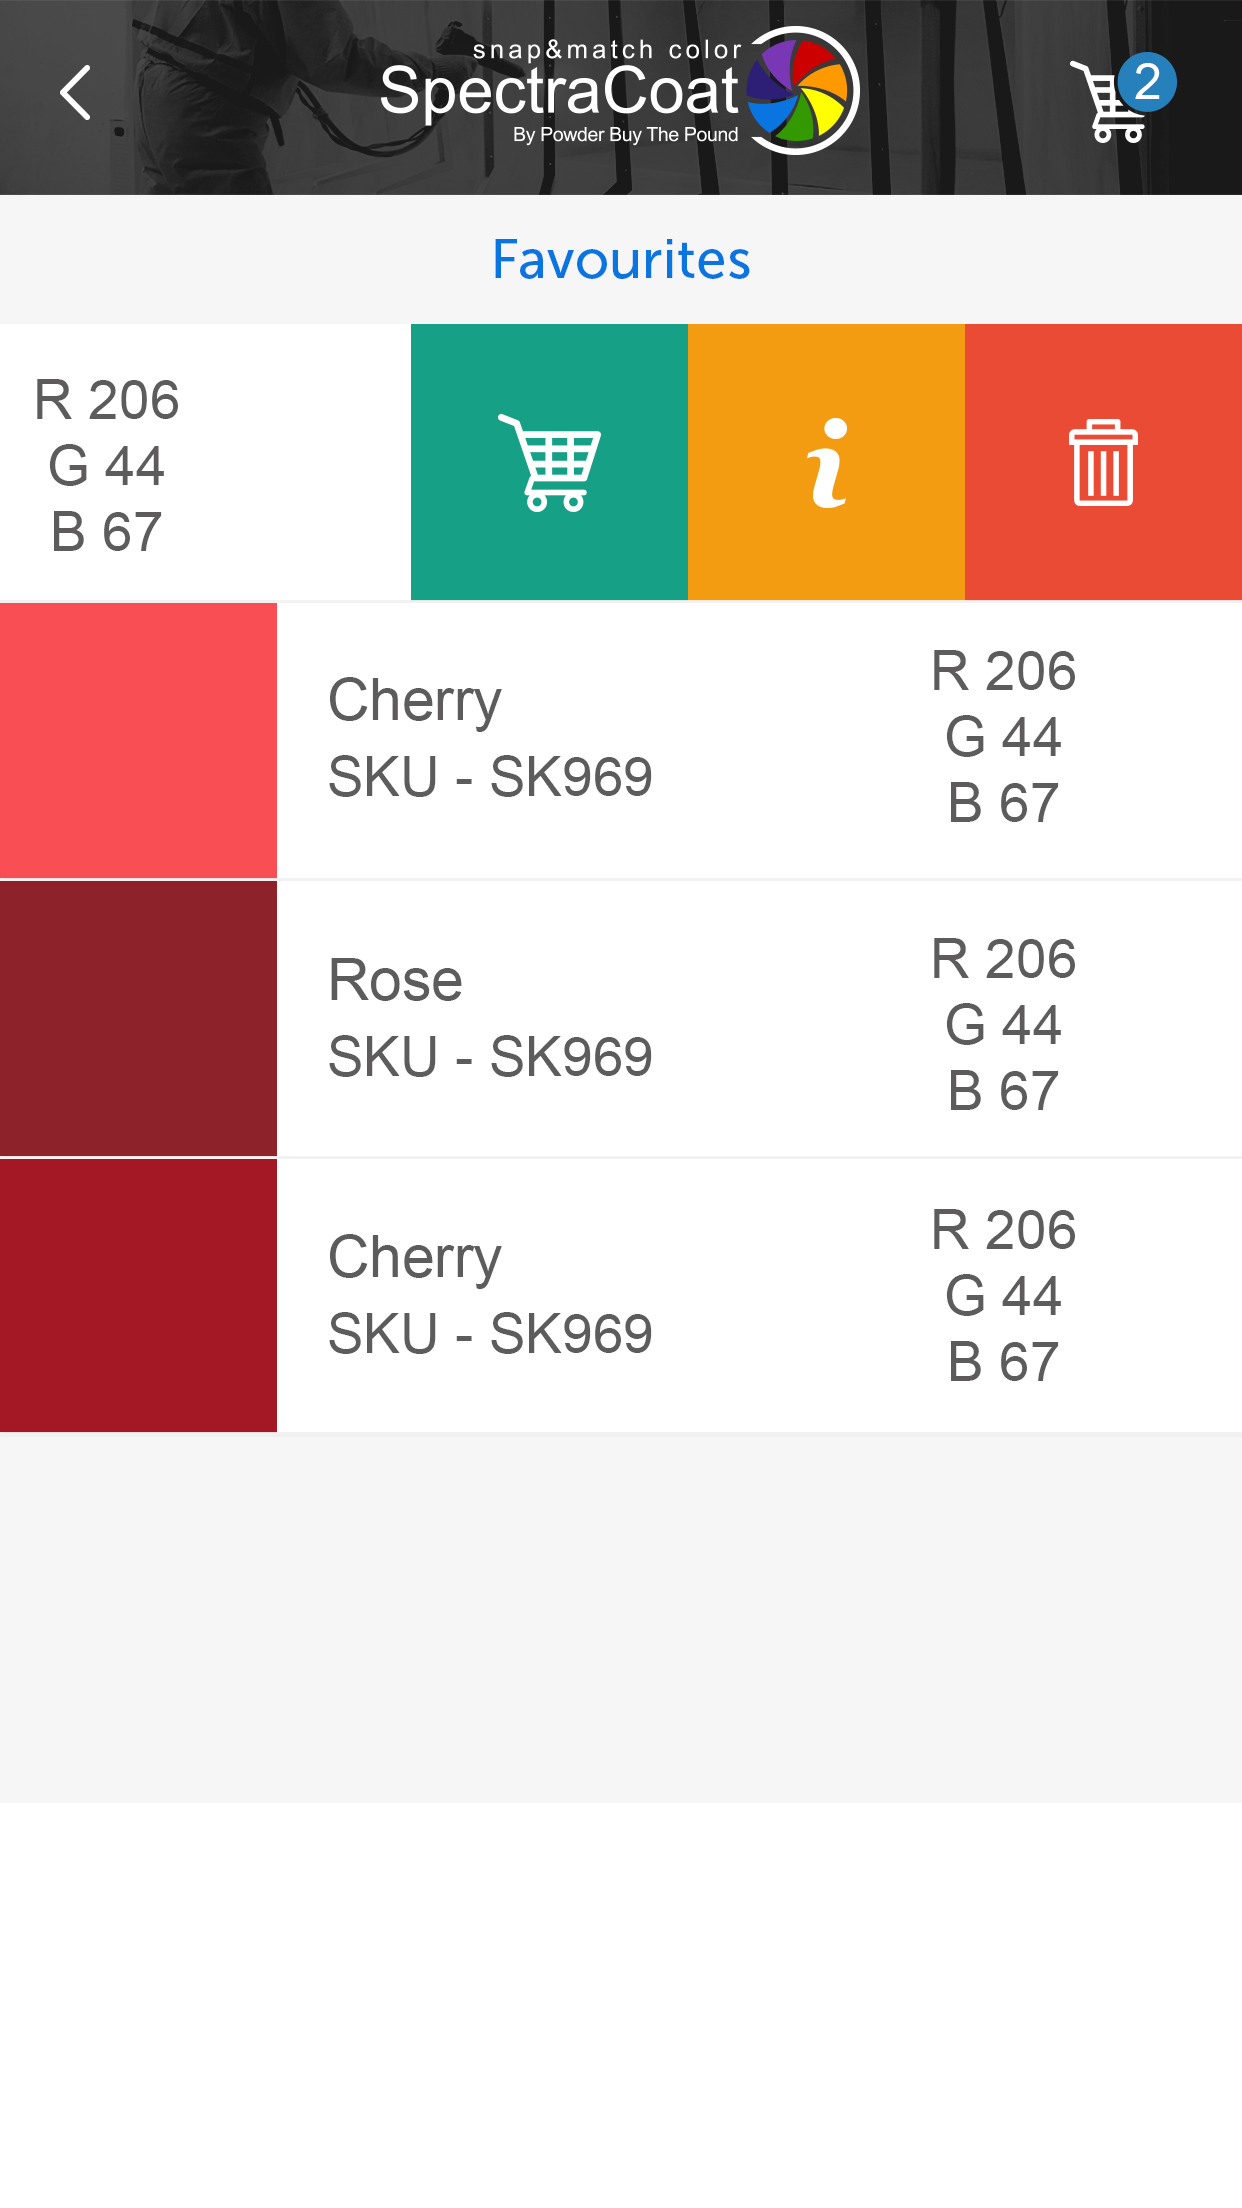The width and height of the screenshot is (1242, 2208).
Task: Open the last Cherry SK969 list item
Action: pos(490,1296)
